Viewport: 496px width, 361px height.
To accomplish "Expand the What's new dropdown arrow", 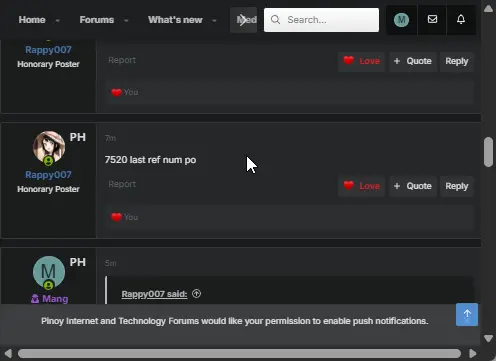I will click(214, 21).
